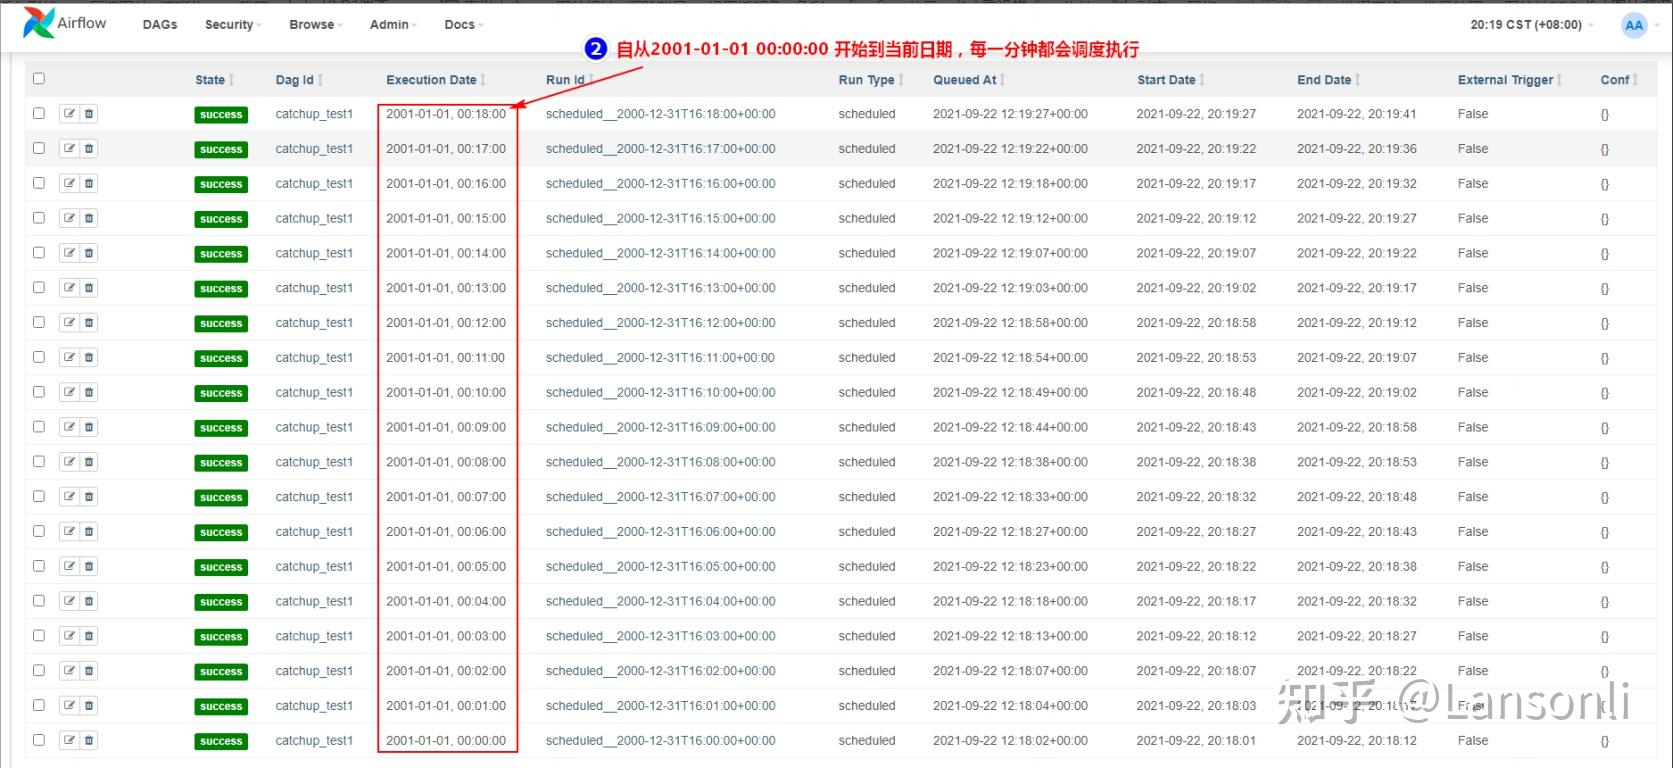Open the Security dropdown menu
This screenshot has height=768, width=1673.
(233, 25)
